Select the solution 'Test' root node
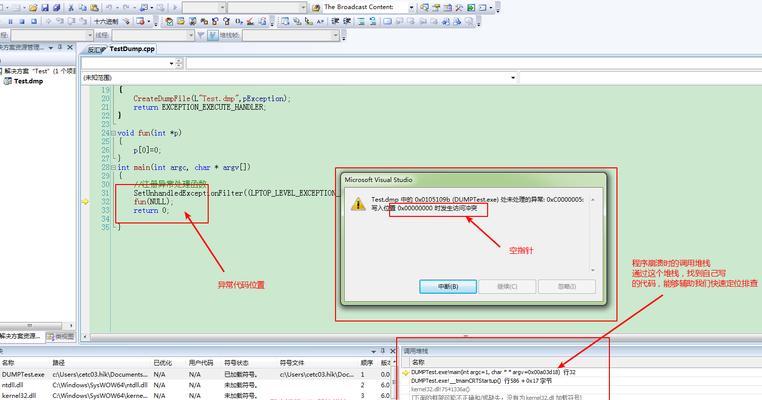The width and height of the screenshot is (762, 400). [x=38, y=71]
